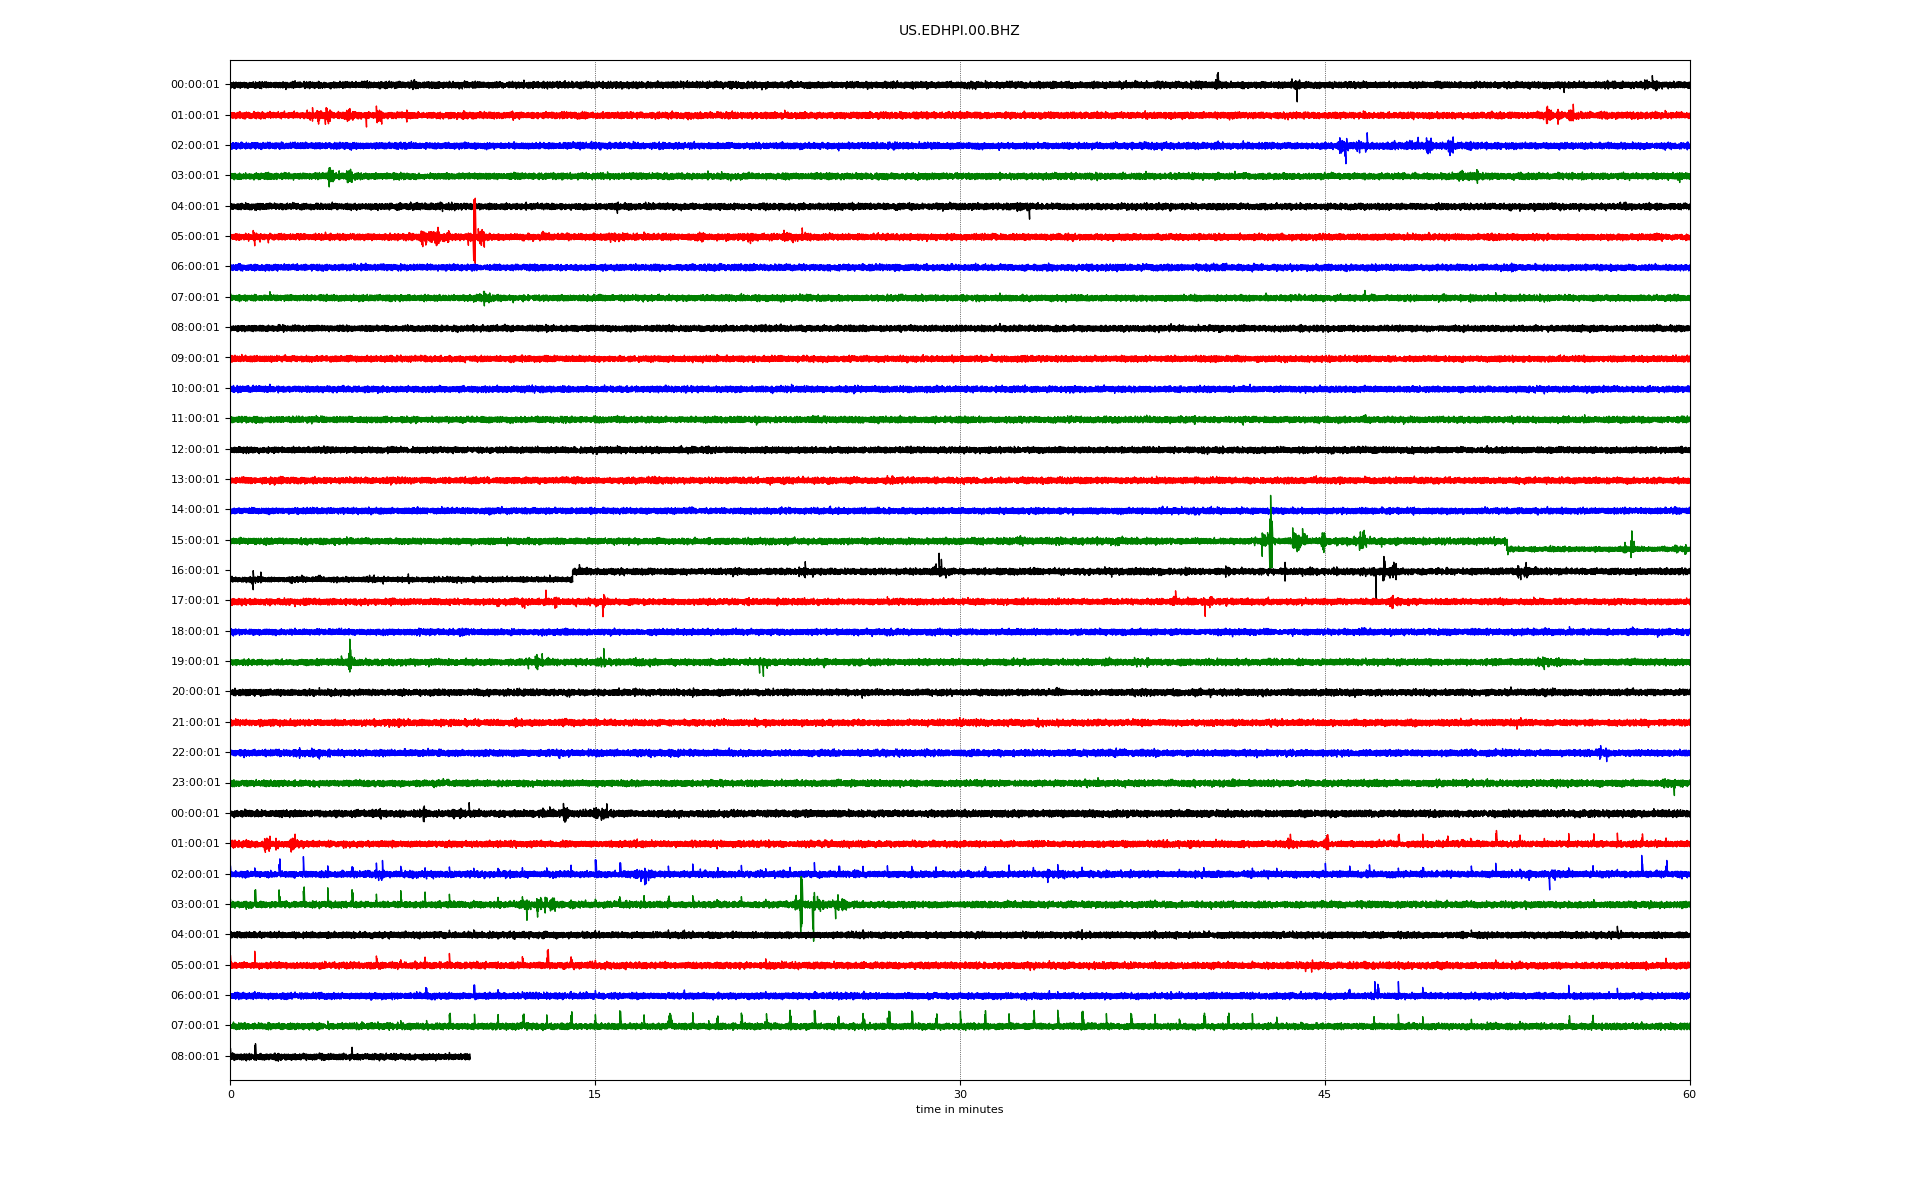1920x1200 pixels.
Task: Click the first 00:00:01 time label
Action: tap(195, 85)
